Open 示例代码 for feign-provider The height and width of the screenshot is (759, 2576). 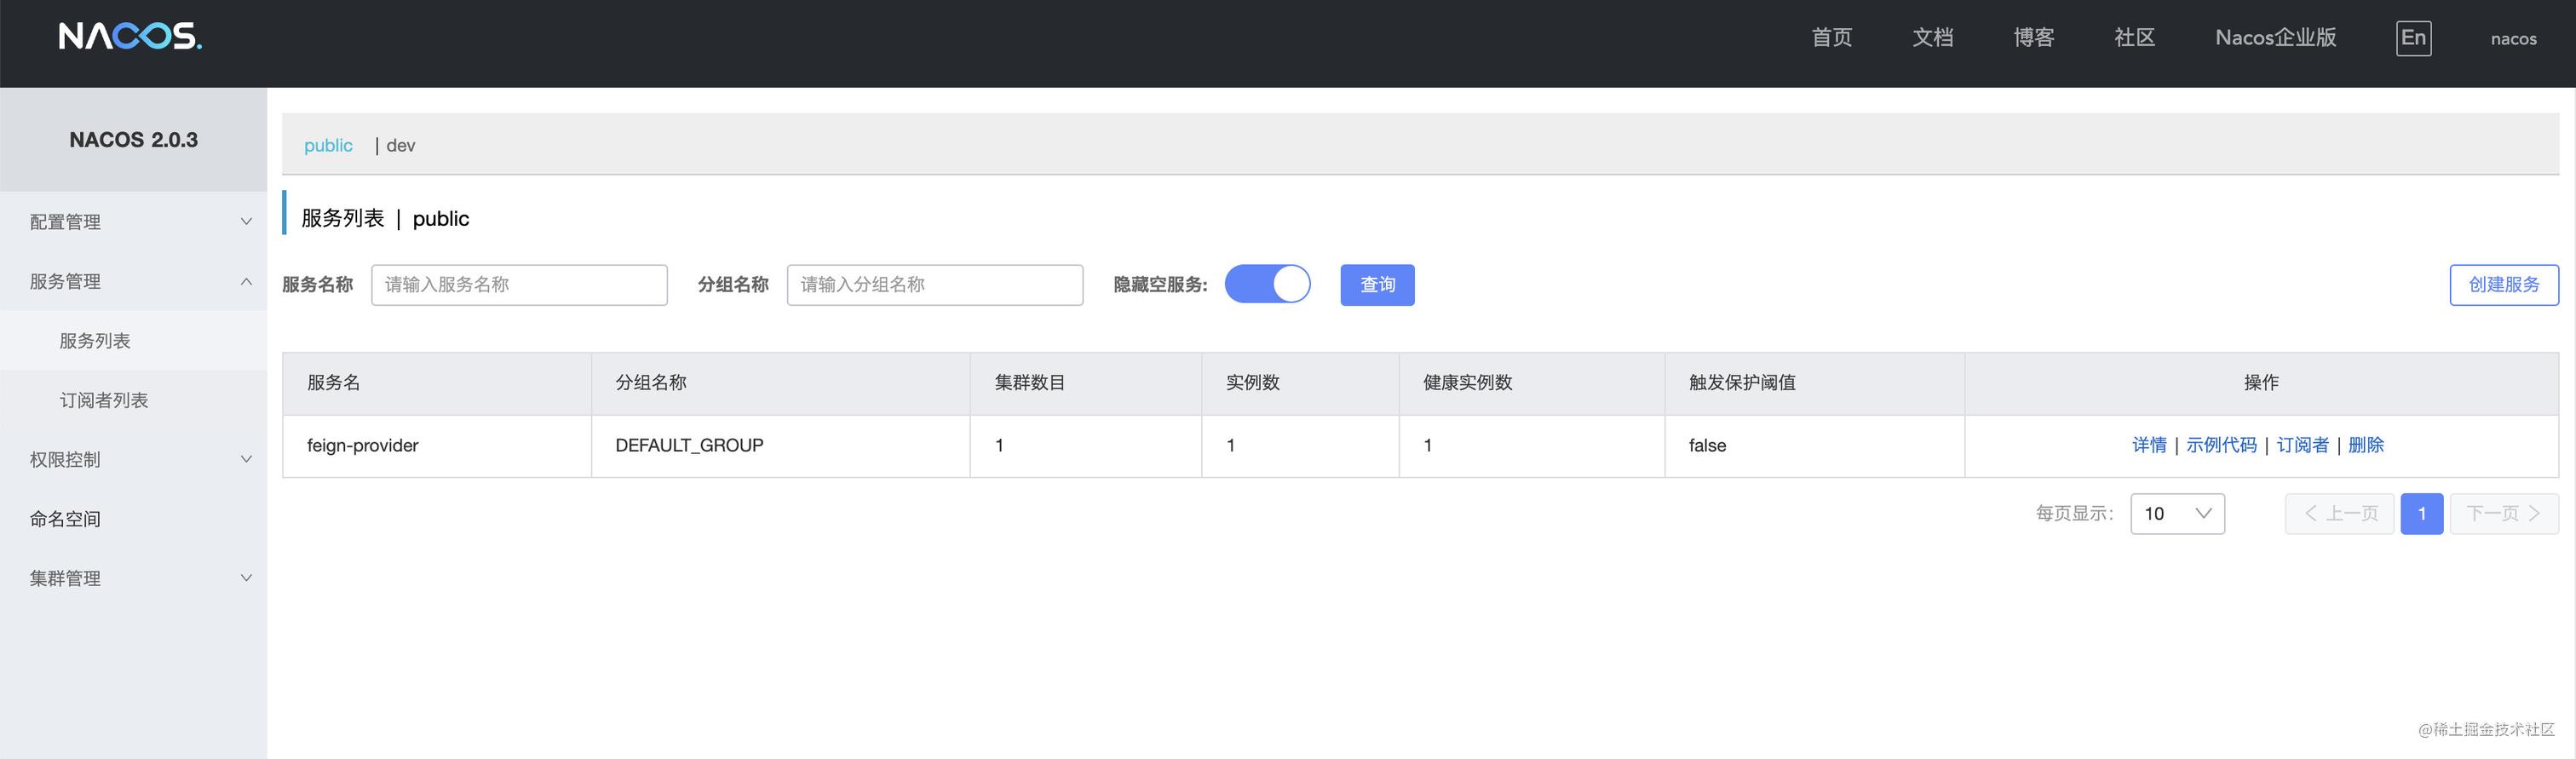[2221, 445]
